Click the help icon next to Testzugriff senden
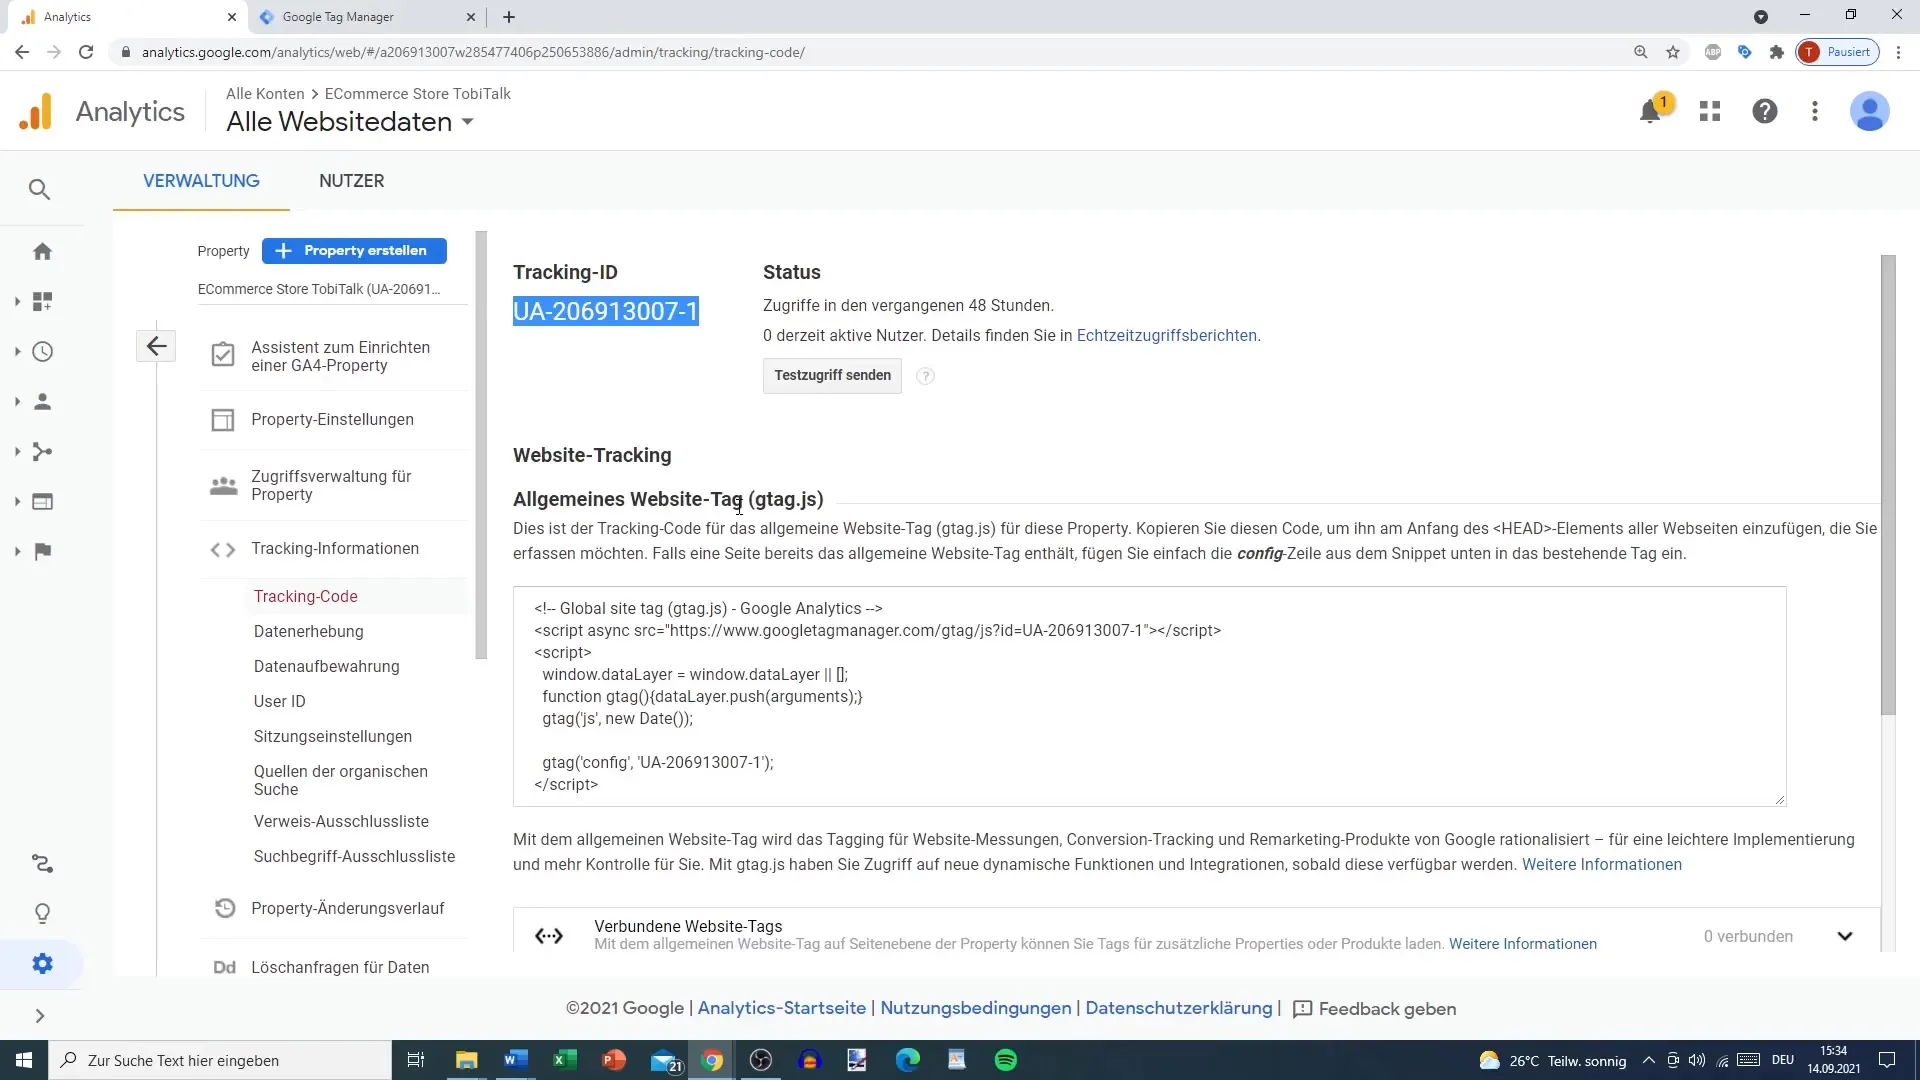 (926, 376)
